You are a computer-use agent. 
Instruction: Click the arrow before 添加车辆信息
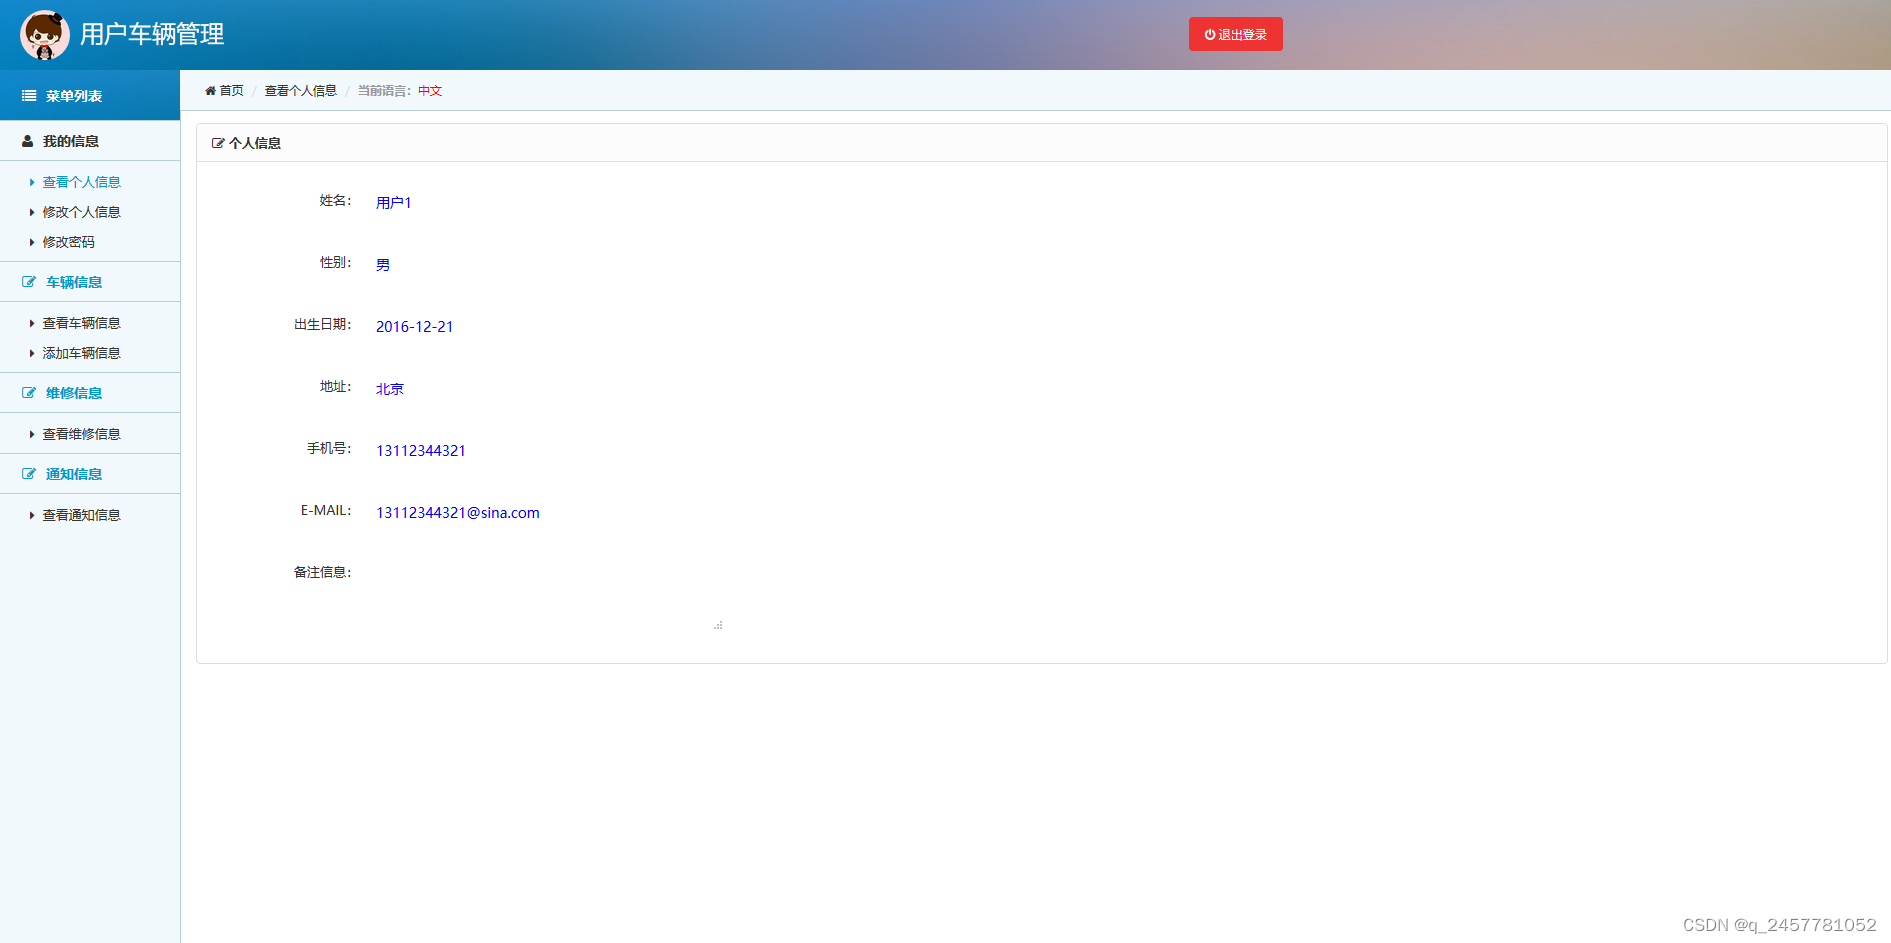tap(32, 353)
